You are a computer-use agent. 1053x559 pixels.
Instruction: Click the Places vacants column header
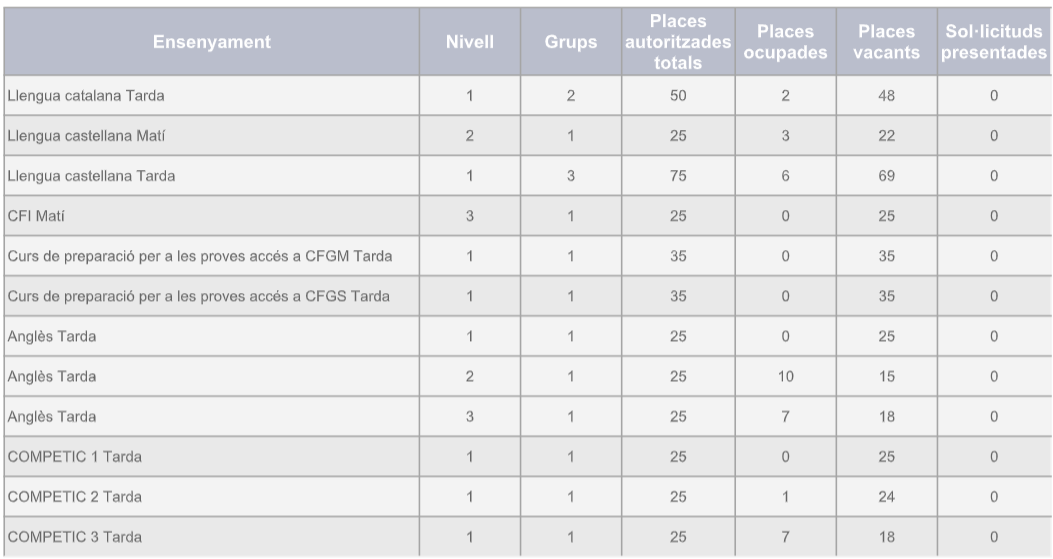(886, 42)
